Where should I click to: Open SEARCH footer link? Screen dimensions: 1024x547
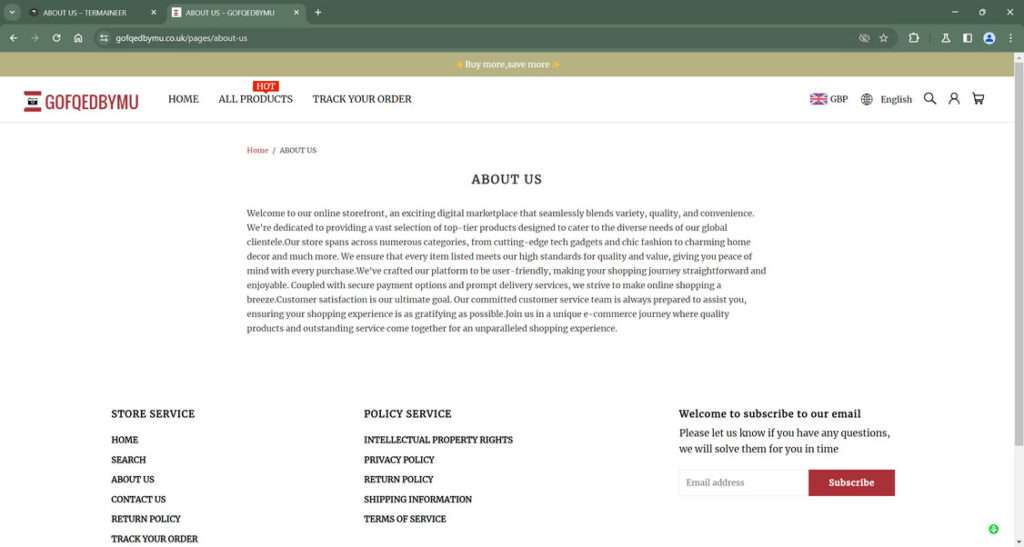point(129,460)
